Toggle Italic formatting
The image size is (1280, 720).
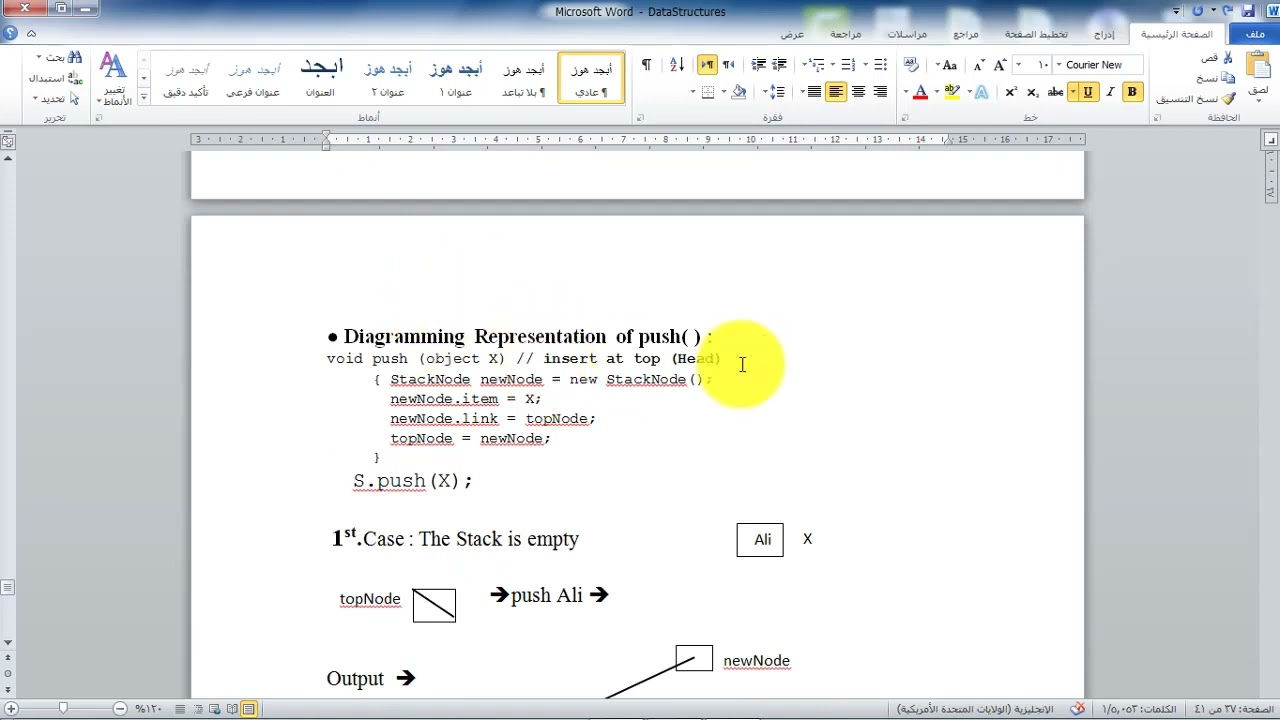(1110, 92)
